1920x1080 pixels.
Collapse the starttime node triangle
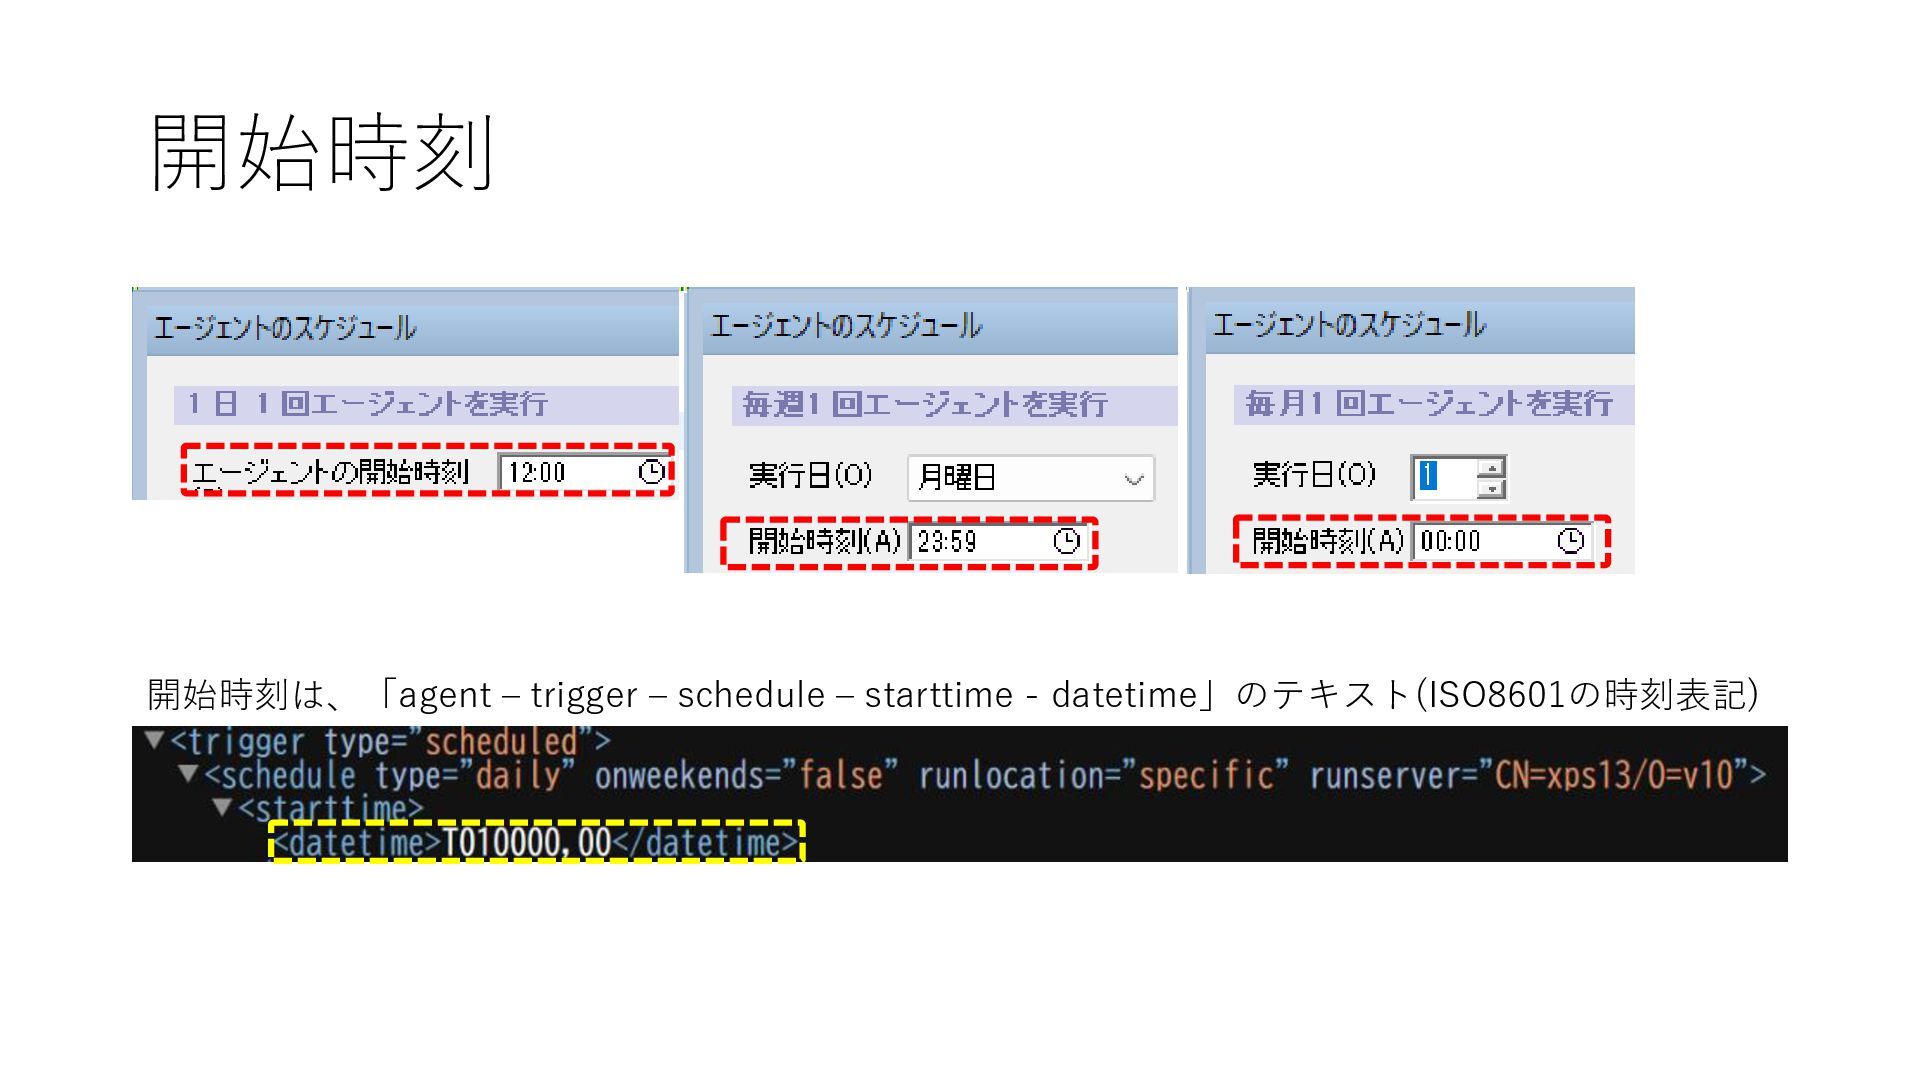click(x=222, y=806)
